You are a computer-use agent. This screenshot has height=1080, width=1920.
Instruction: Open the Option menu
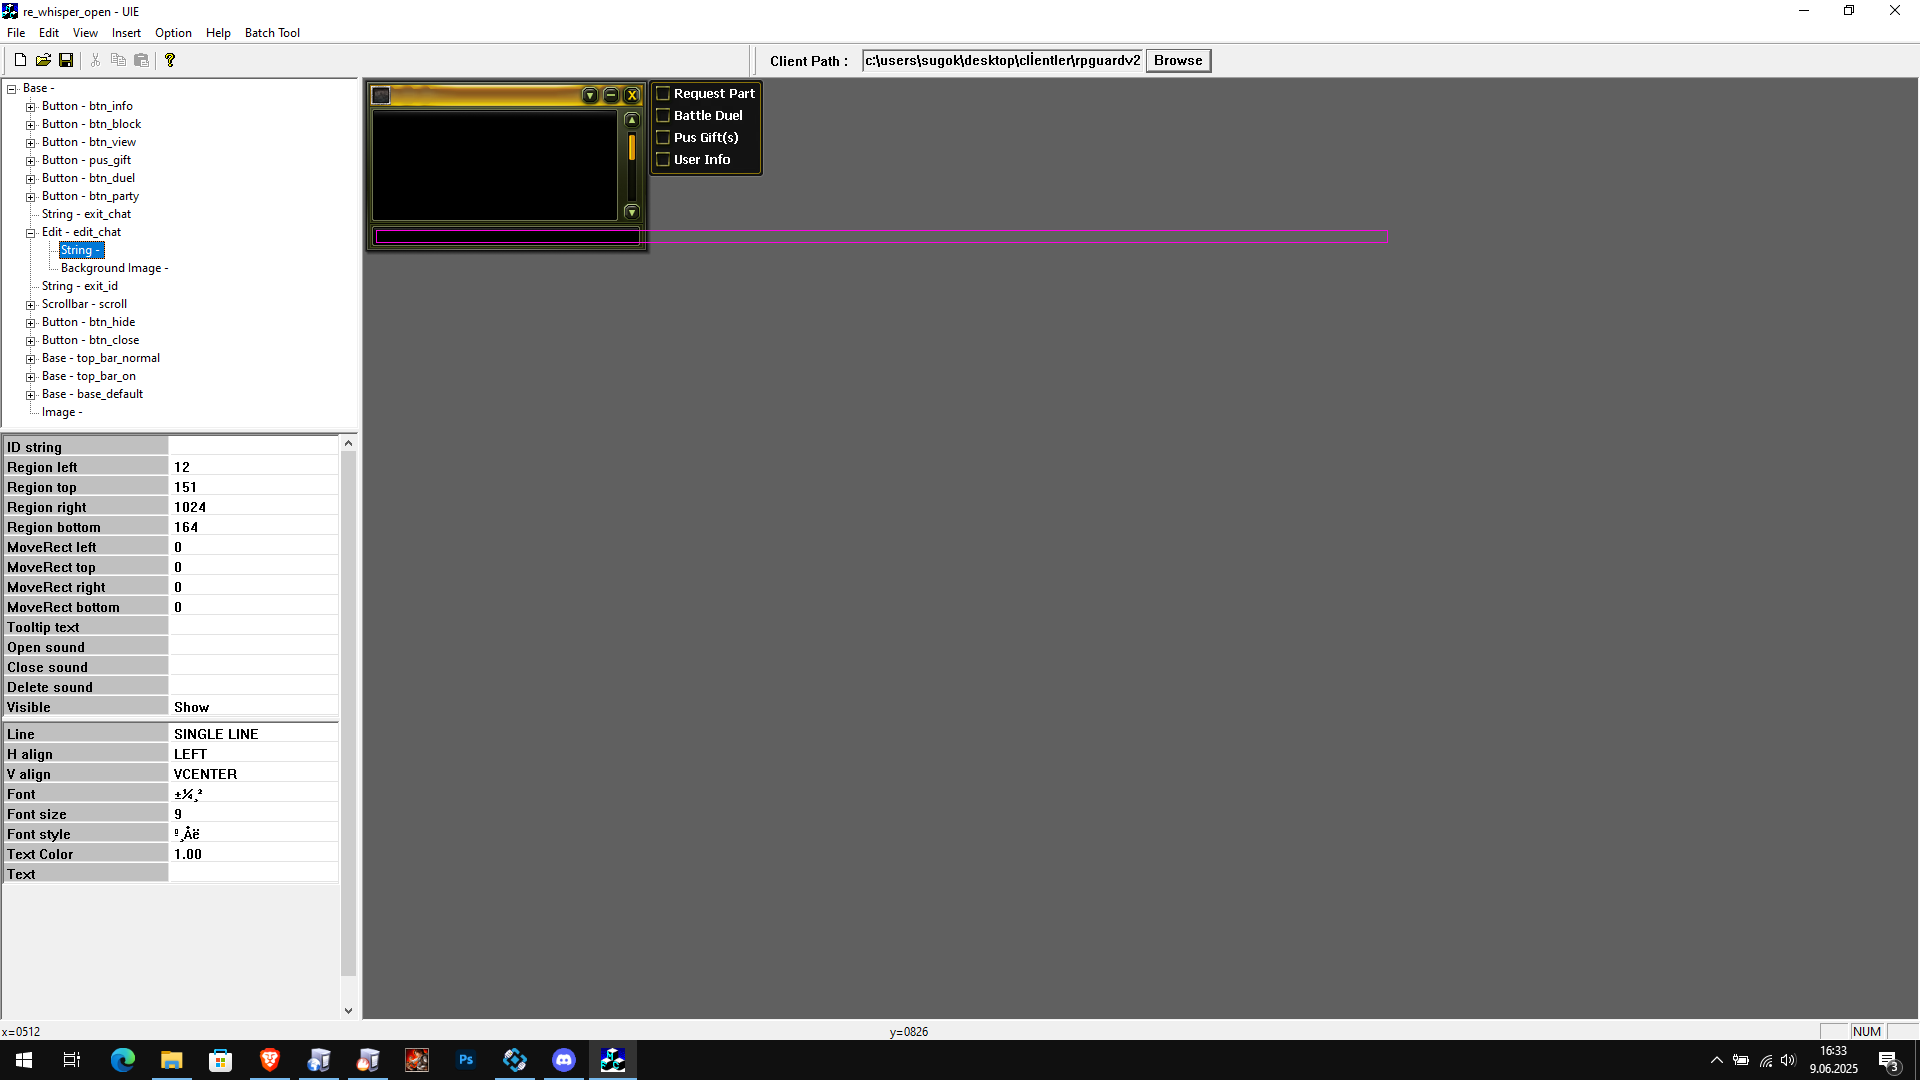173,33
